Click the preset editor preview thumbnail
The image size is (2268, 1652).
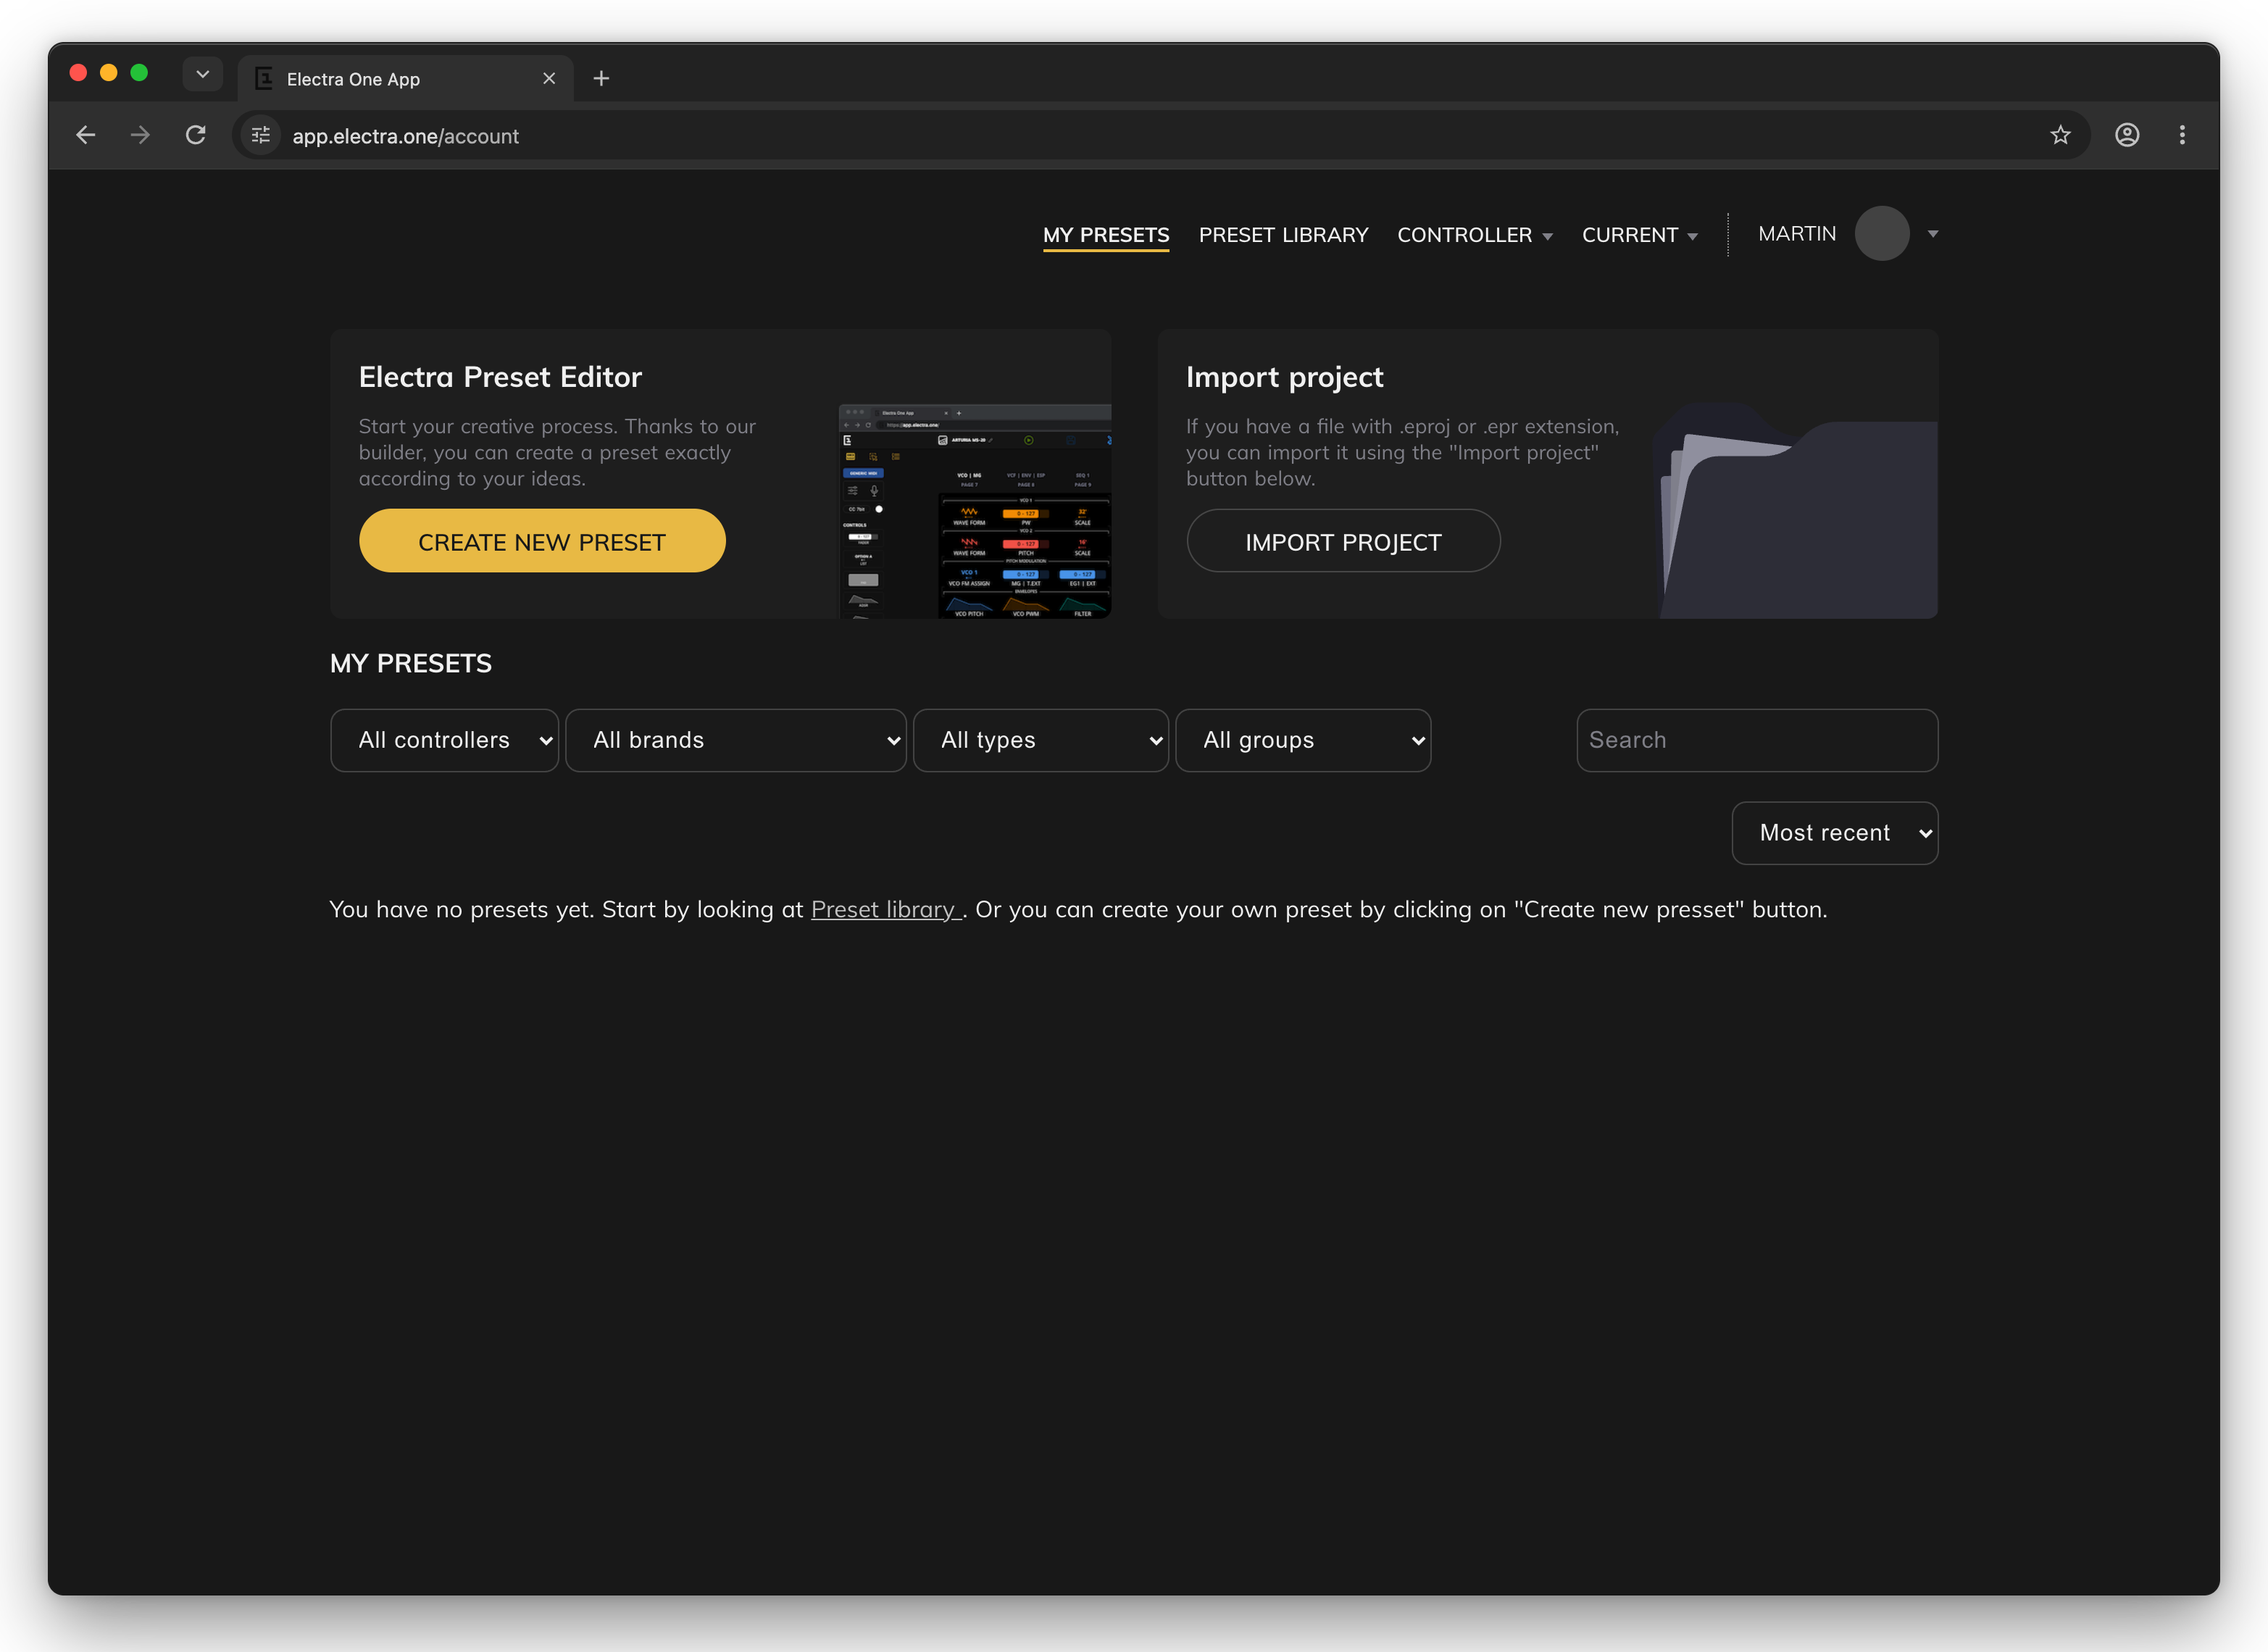[x=974, y=511]
